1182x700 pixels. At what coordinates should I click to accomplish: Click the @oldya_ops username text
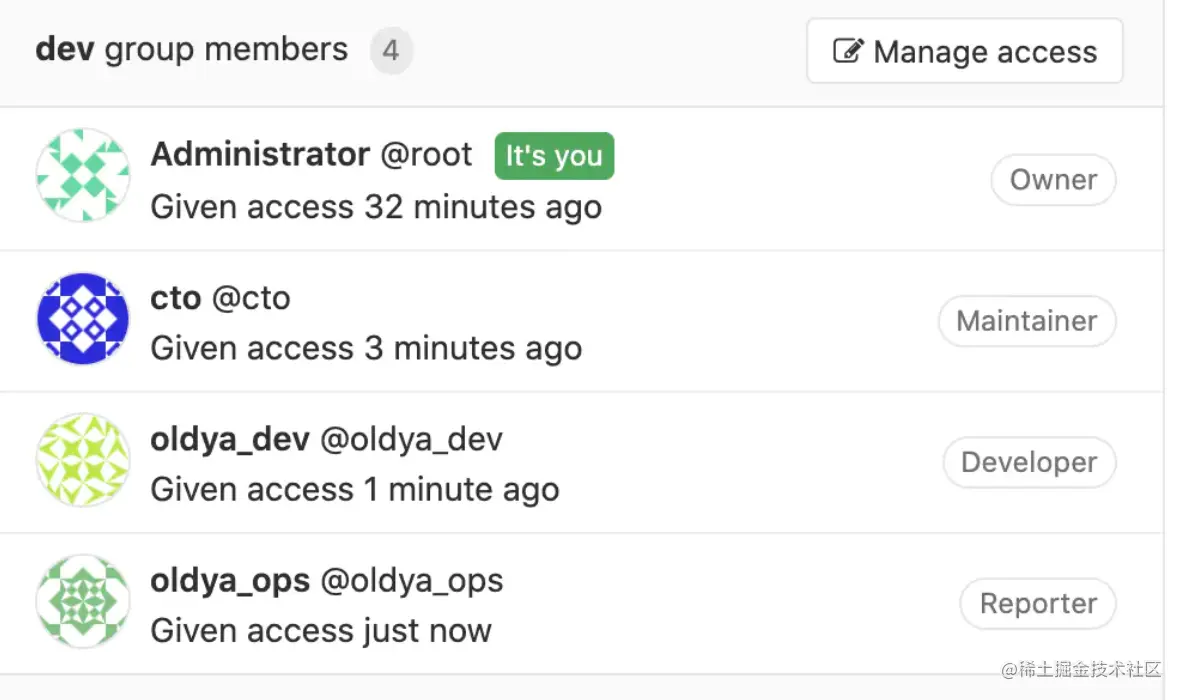pyautogui.click(x=412, y=581)
